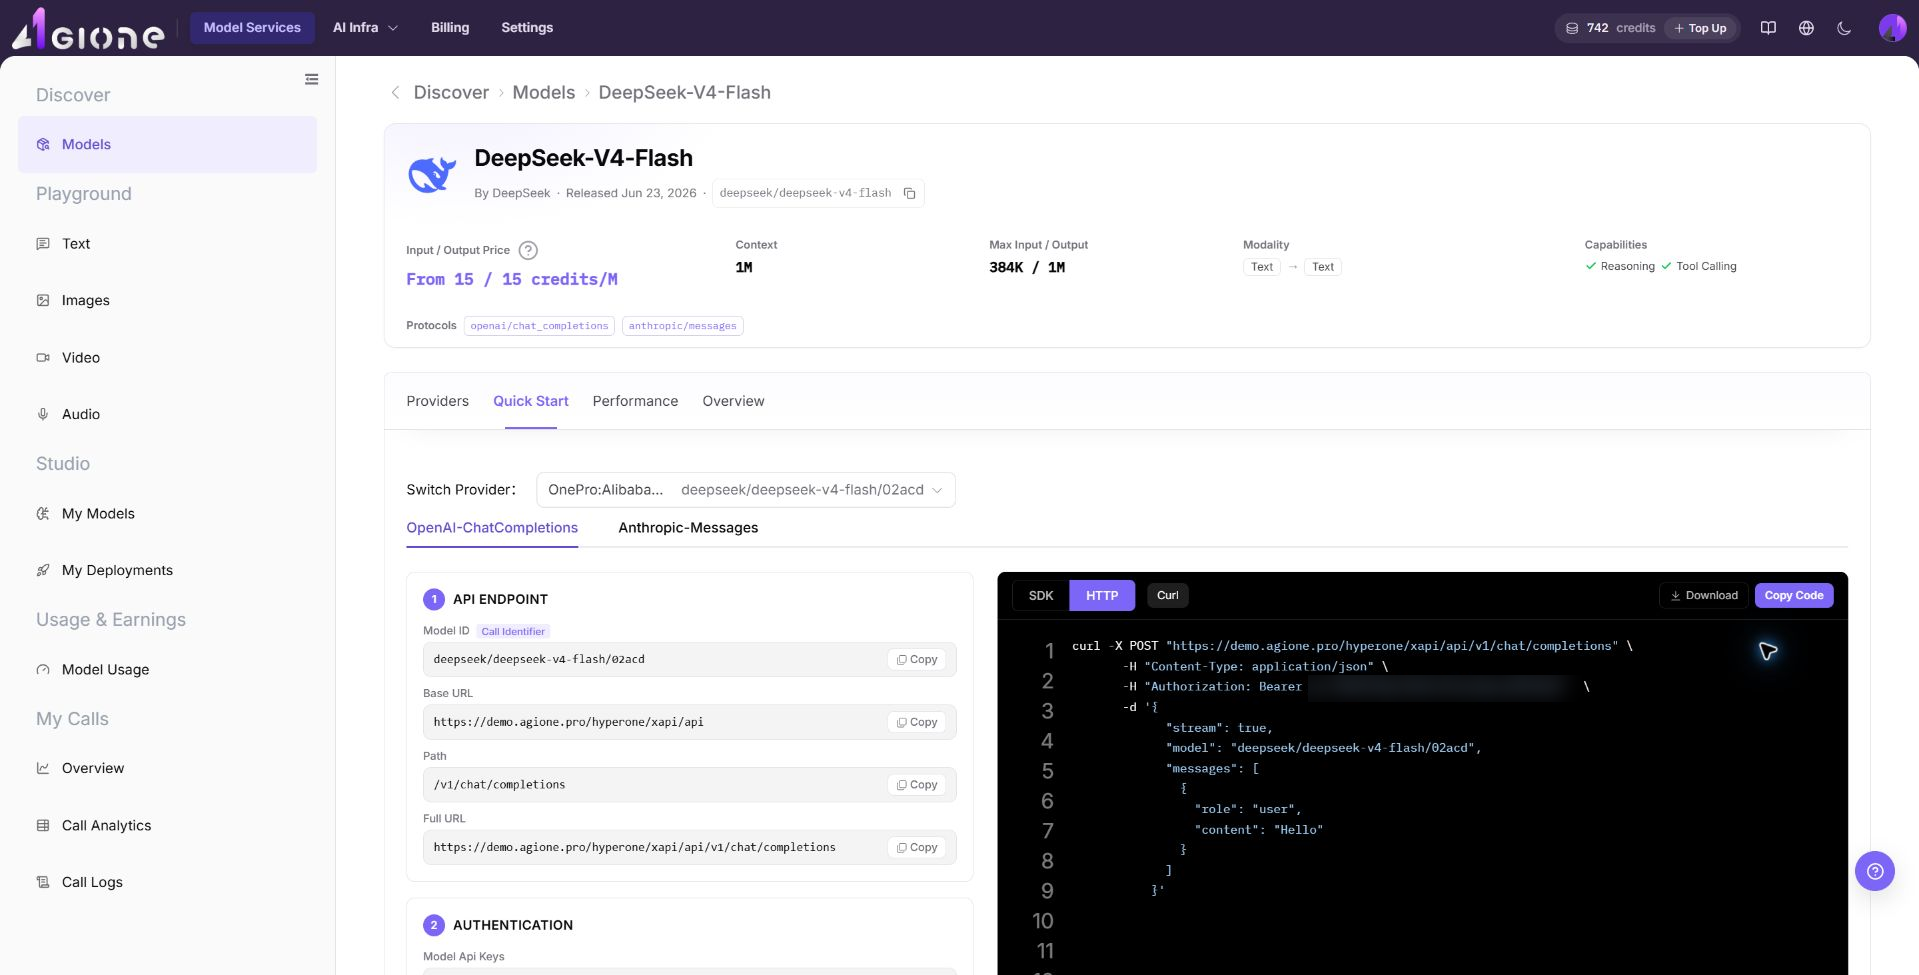Click the DeepSeek whale logo
Viewport: 1919px width, 975px height.
tap(432, 174)
